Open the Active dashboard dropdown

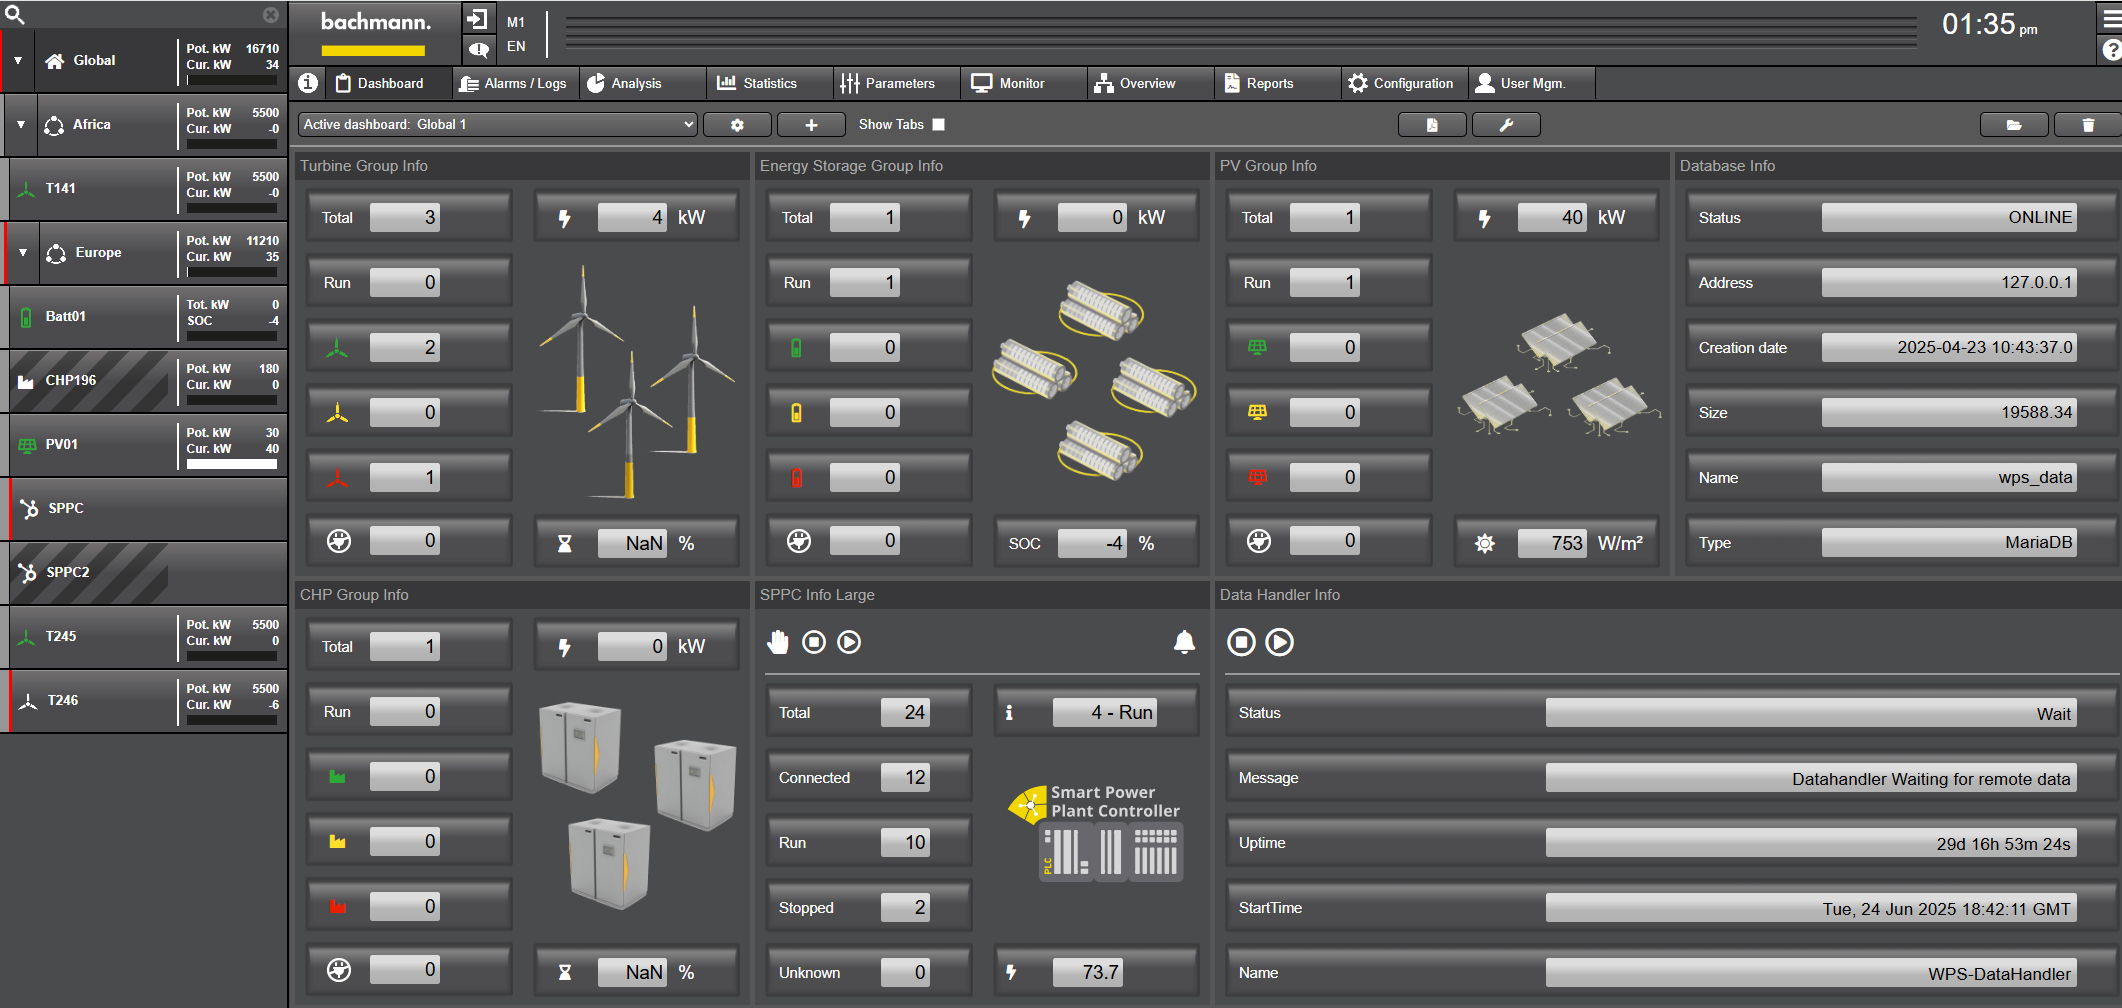pyautogui.click(x=498, y=124)
